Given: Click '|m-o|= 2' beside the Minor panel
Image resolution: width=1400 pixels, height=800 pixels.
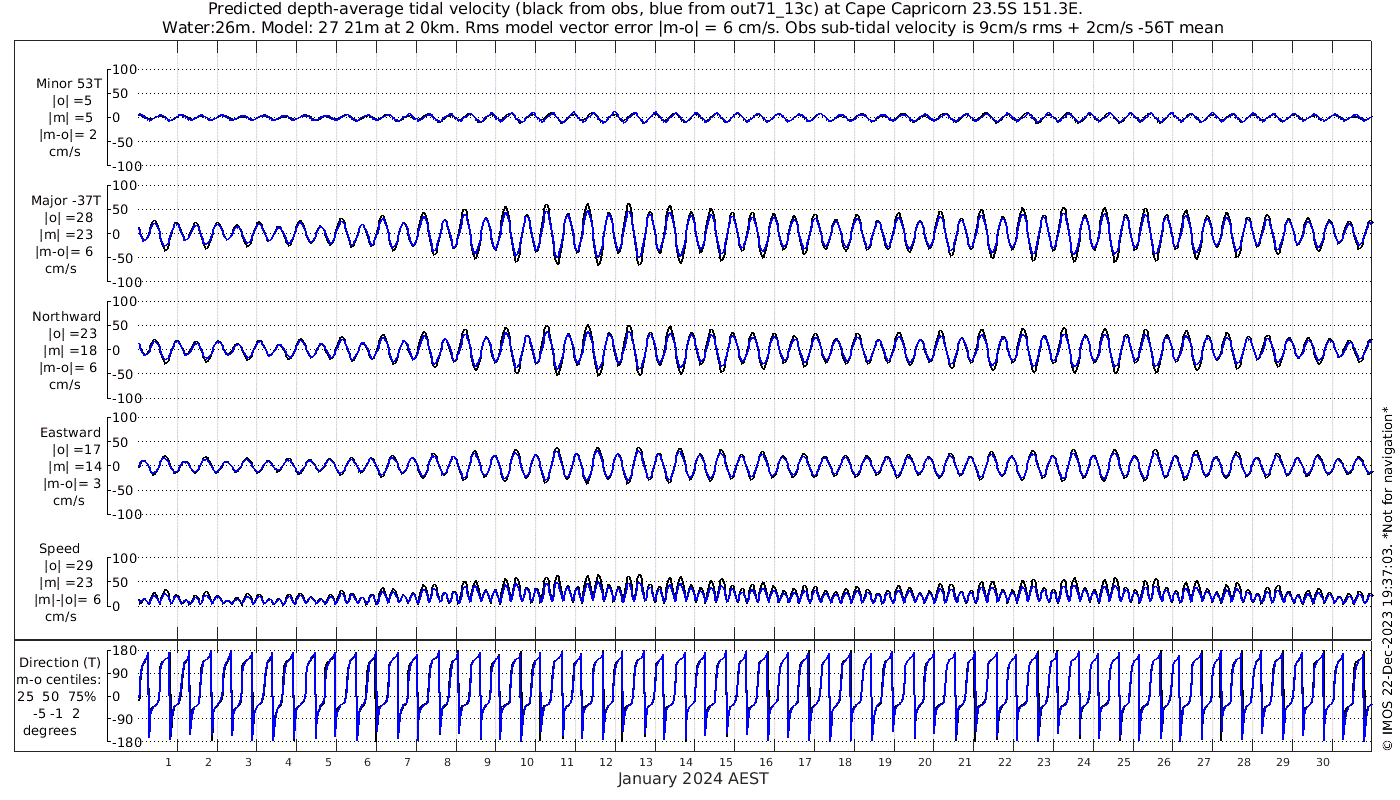Looking at the screenshot, I should coord(68,135).
